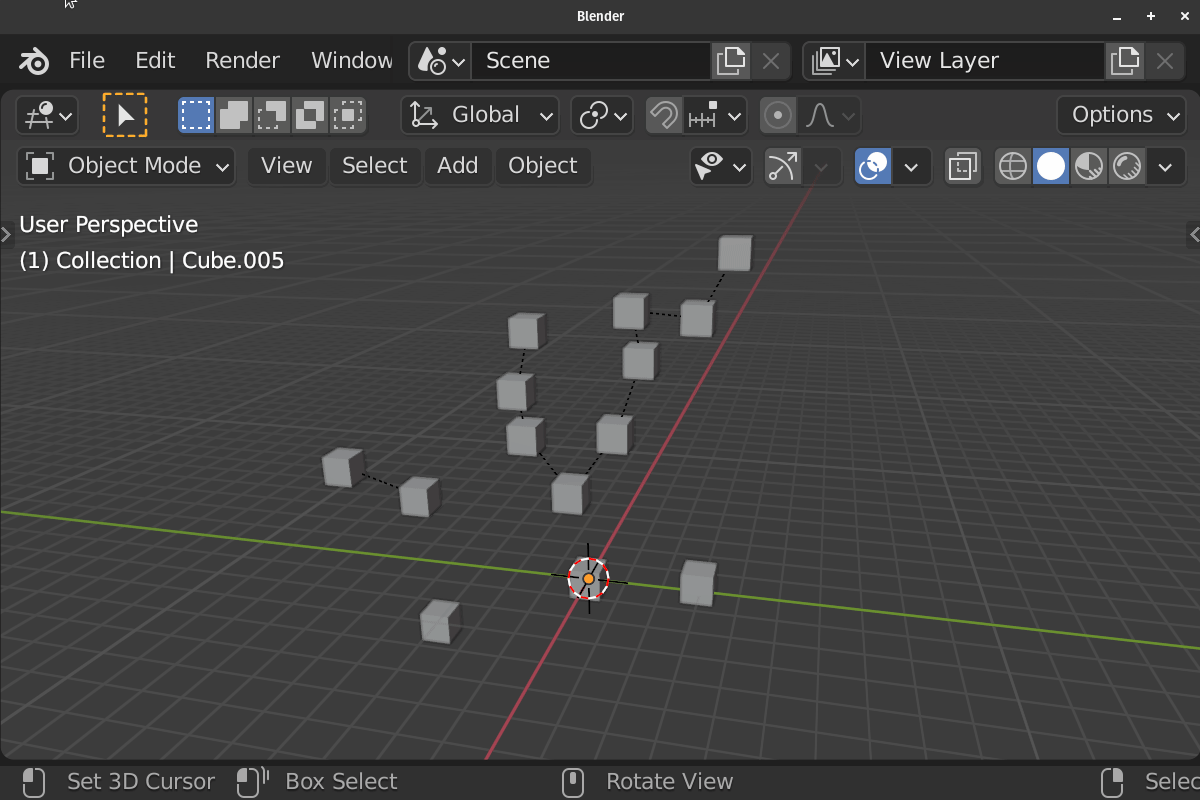Viewport: 1200px width, 800px height.
Task: Choose Set new selection mode
Action: tap(196, 115)
